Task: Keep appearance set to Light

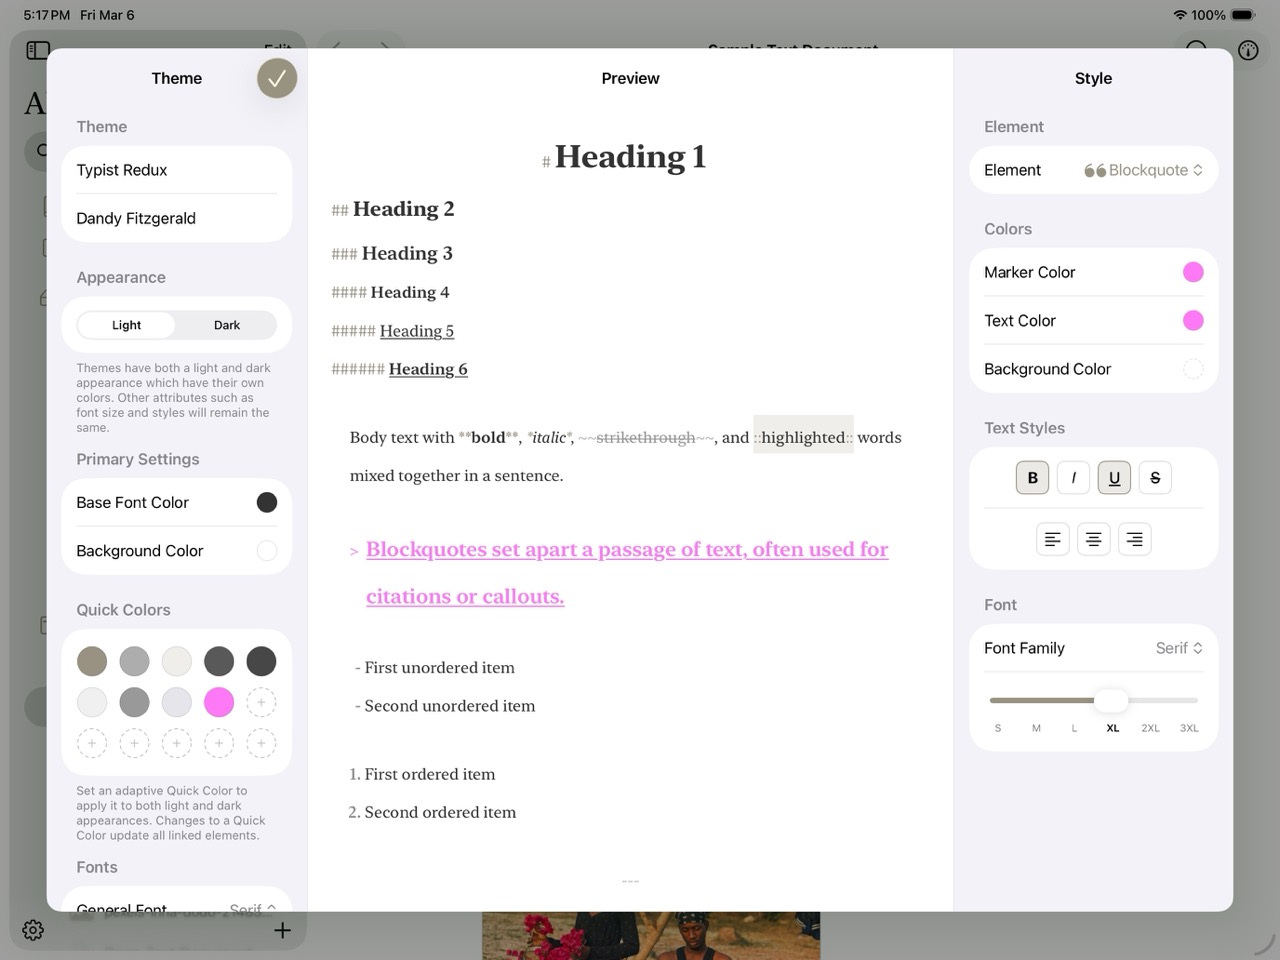Action: pyautogui.click(x=126, y=325)
